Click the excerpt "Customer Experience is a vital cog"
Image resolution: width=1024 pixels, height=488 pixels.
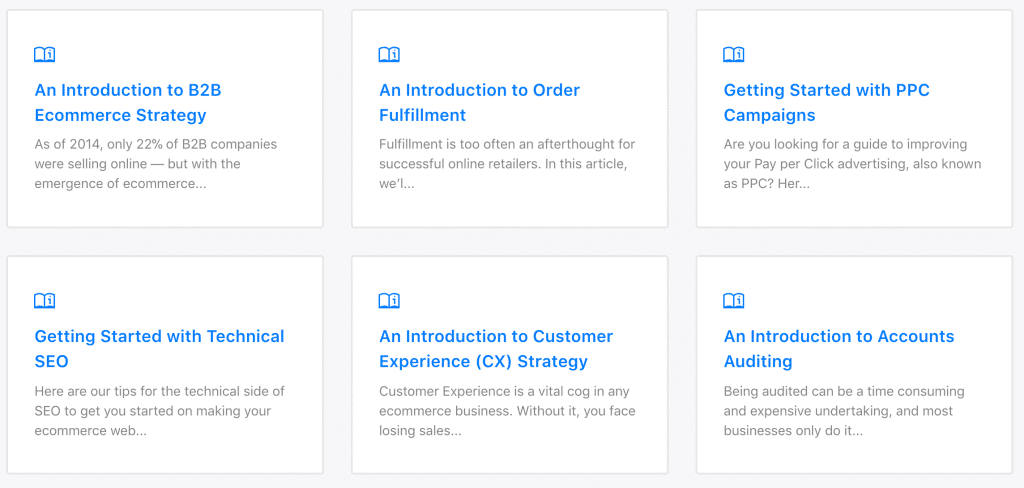point(506,410)
